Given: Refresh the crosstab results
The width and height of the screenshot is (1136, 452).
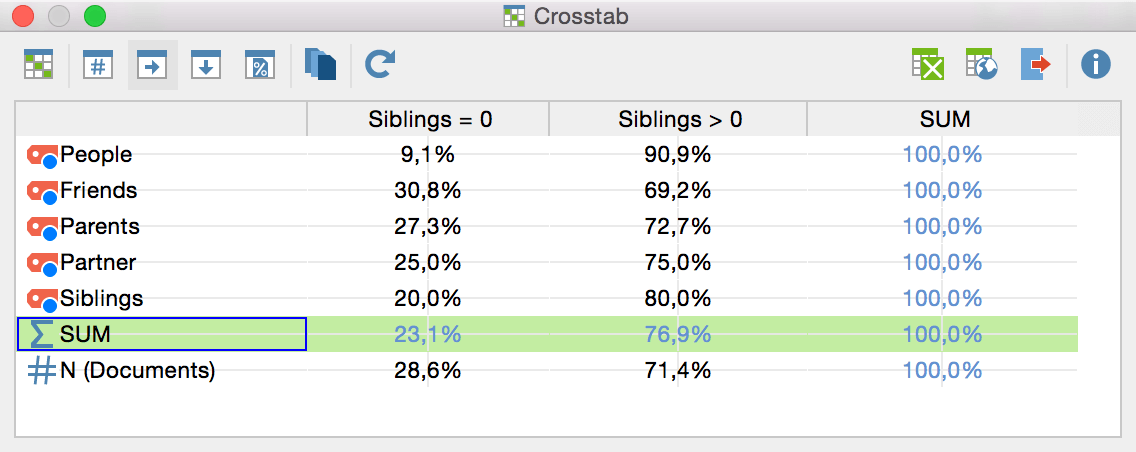Looking at the screenshot, I should point(380,64).
